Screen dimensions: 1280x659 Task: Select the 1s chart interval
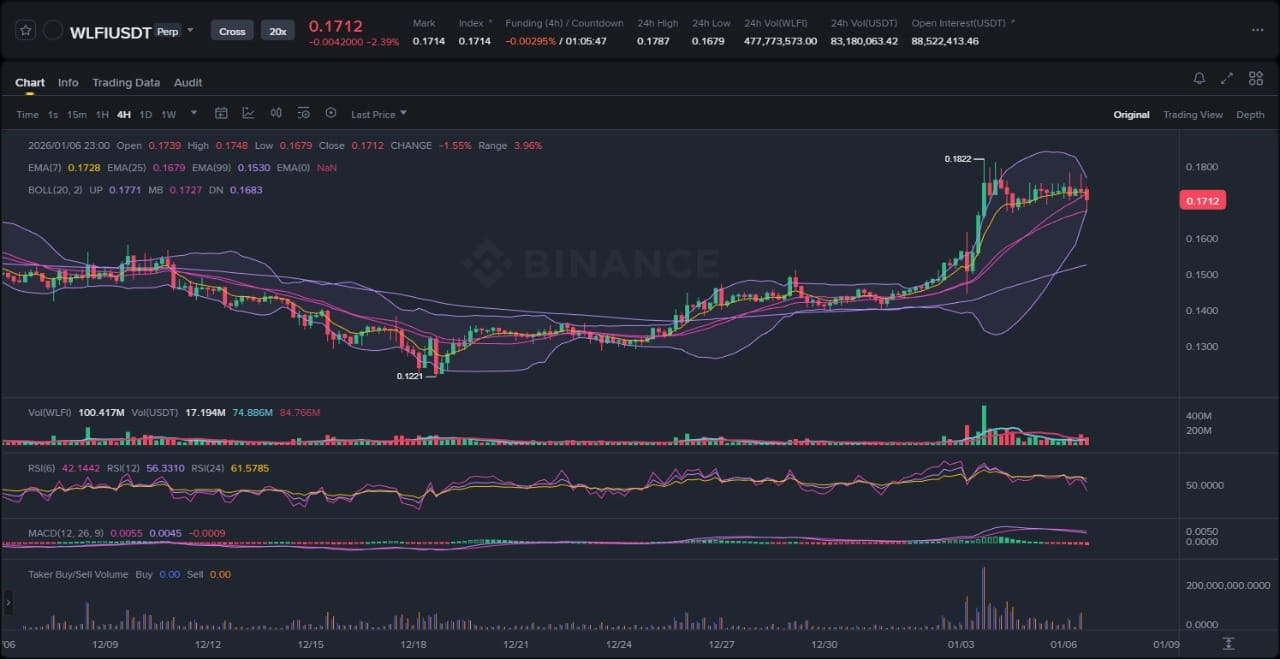click(53, 115)
